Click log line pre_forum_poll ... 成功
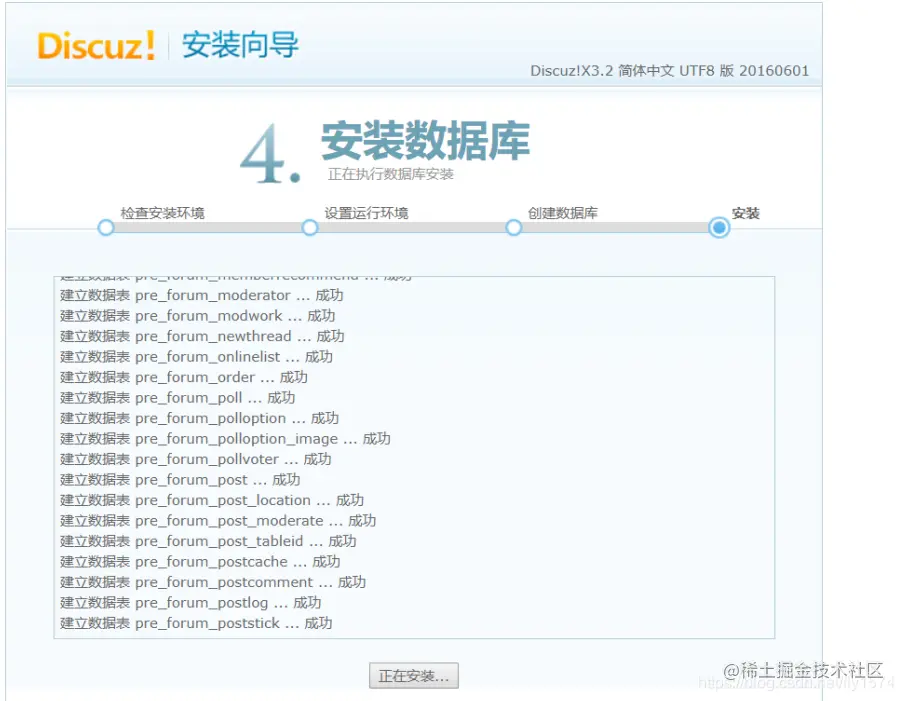The width and height of the screenshot is (904, 701). [x=178, y=398]
